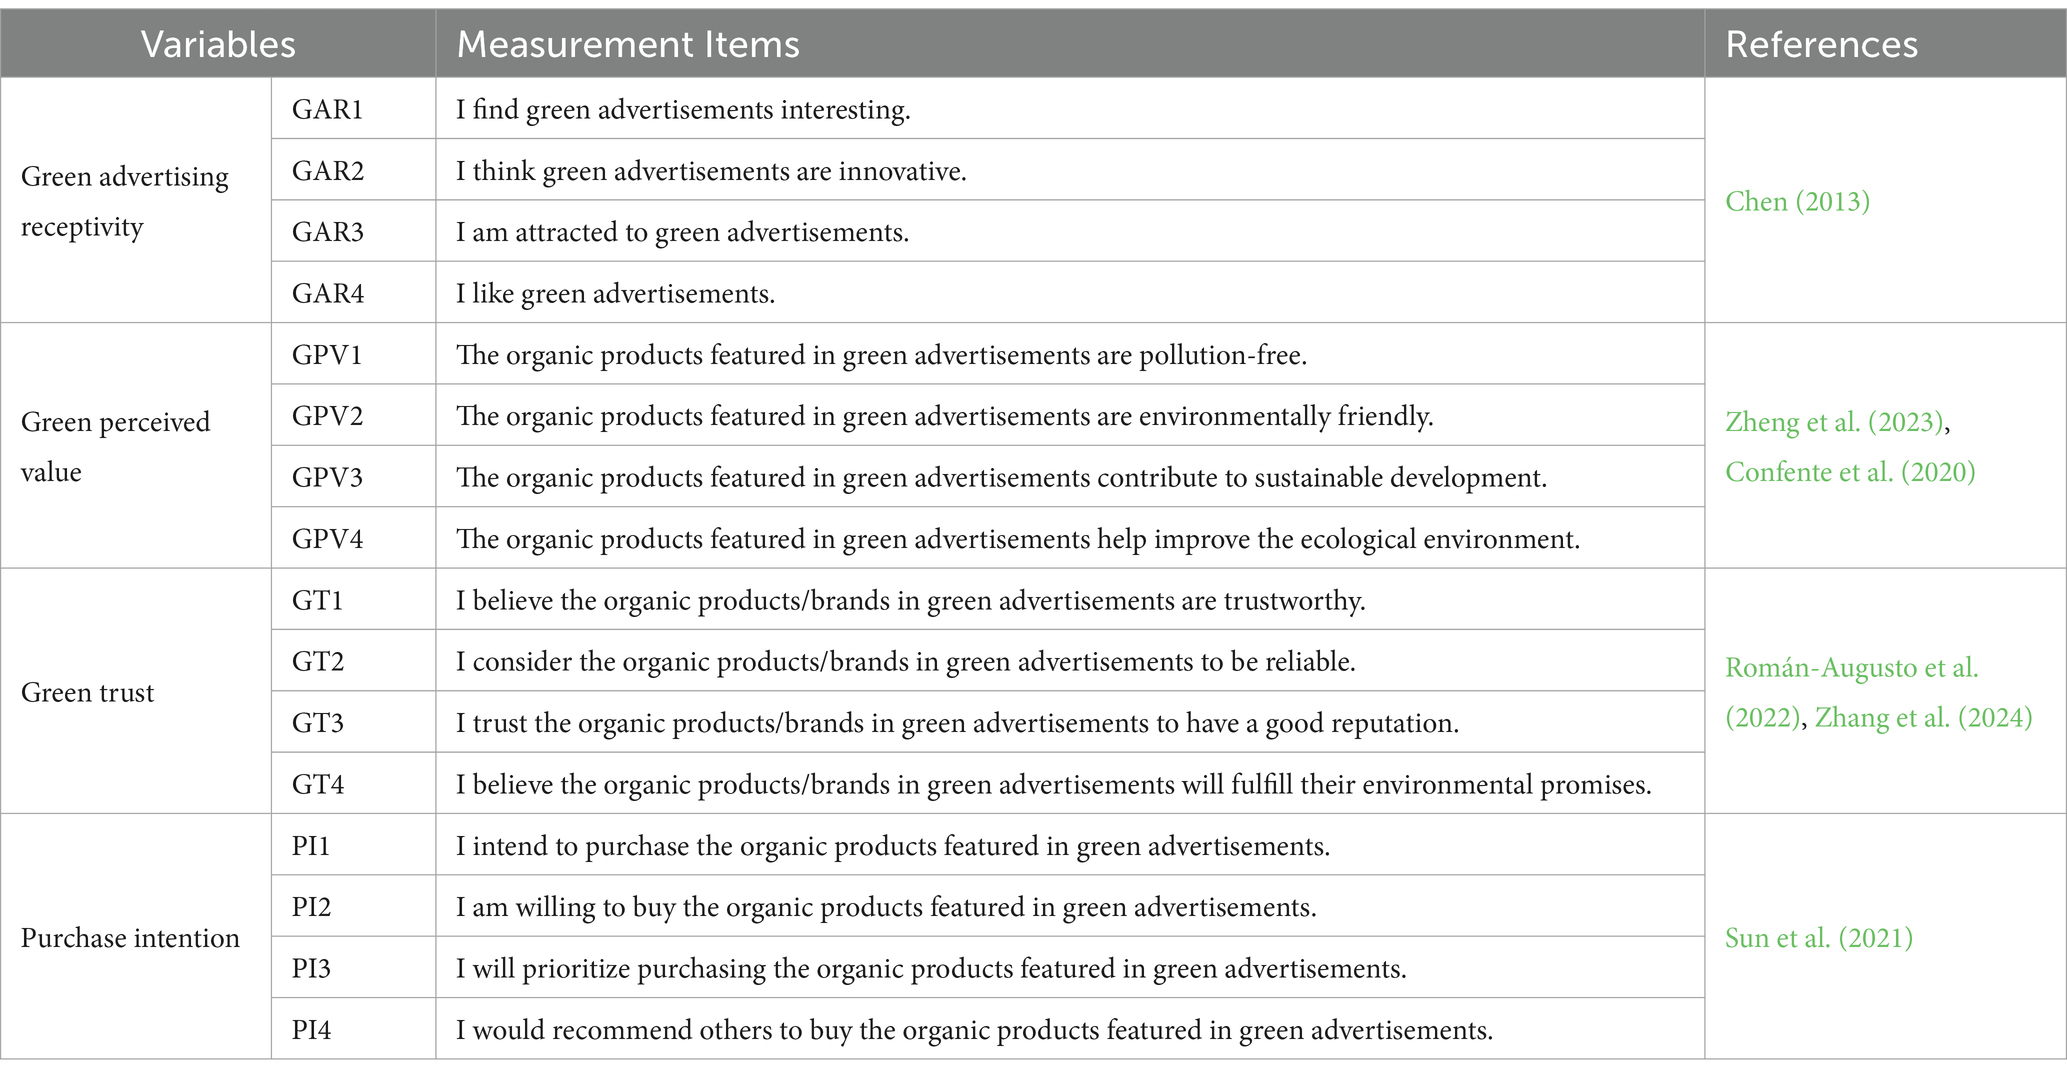Select the Green perceived value variable cell
The image size is (2067, 1077).
click(136, 446)
